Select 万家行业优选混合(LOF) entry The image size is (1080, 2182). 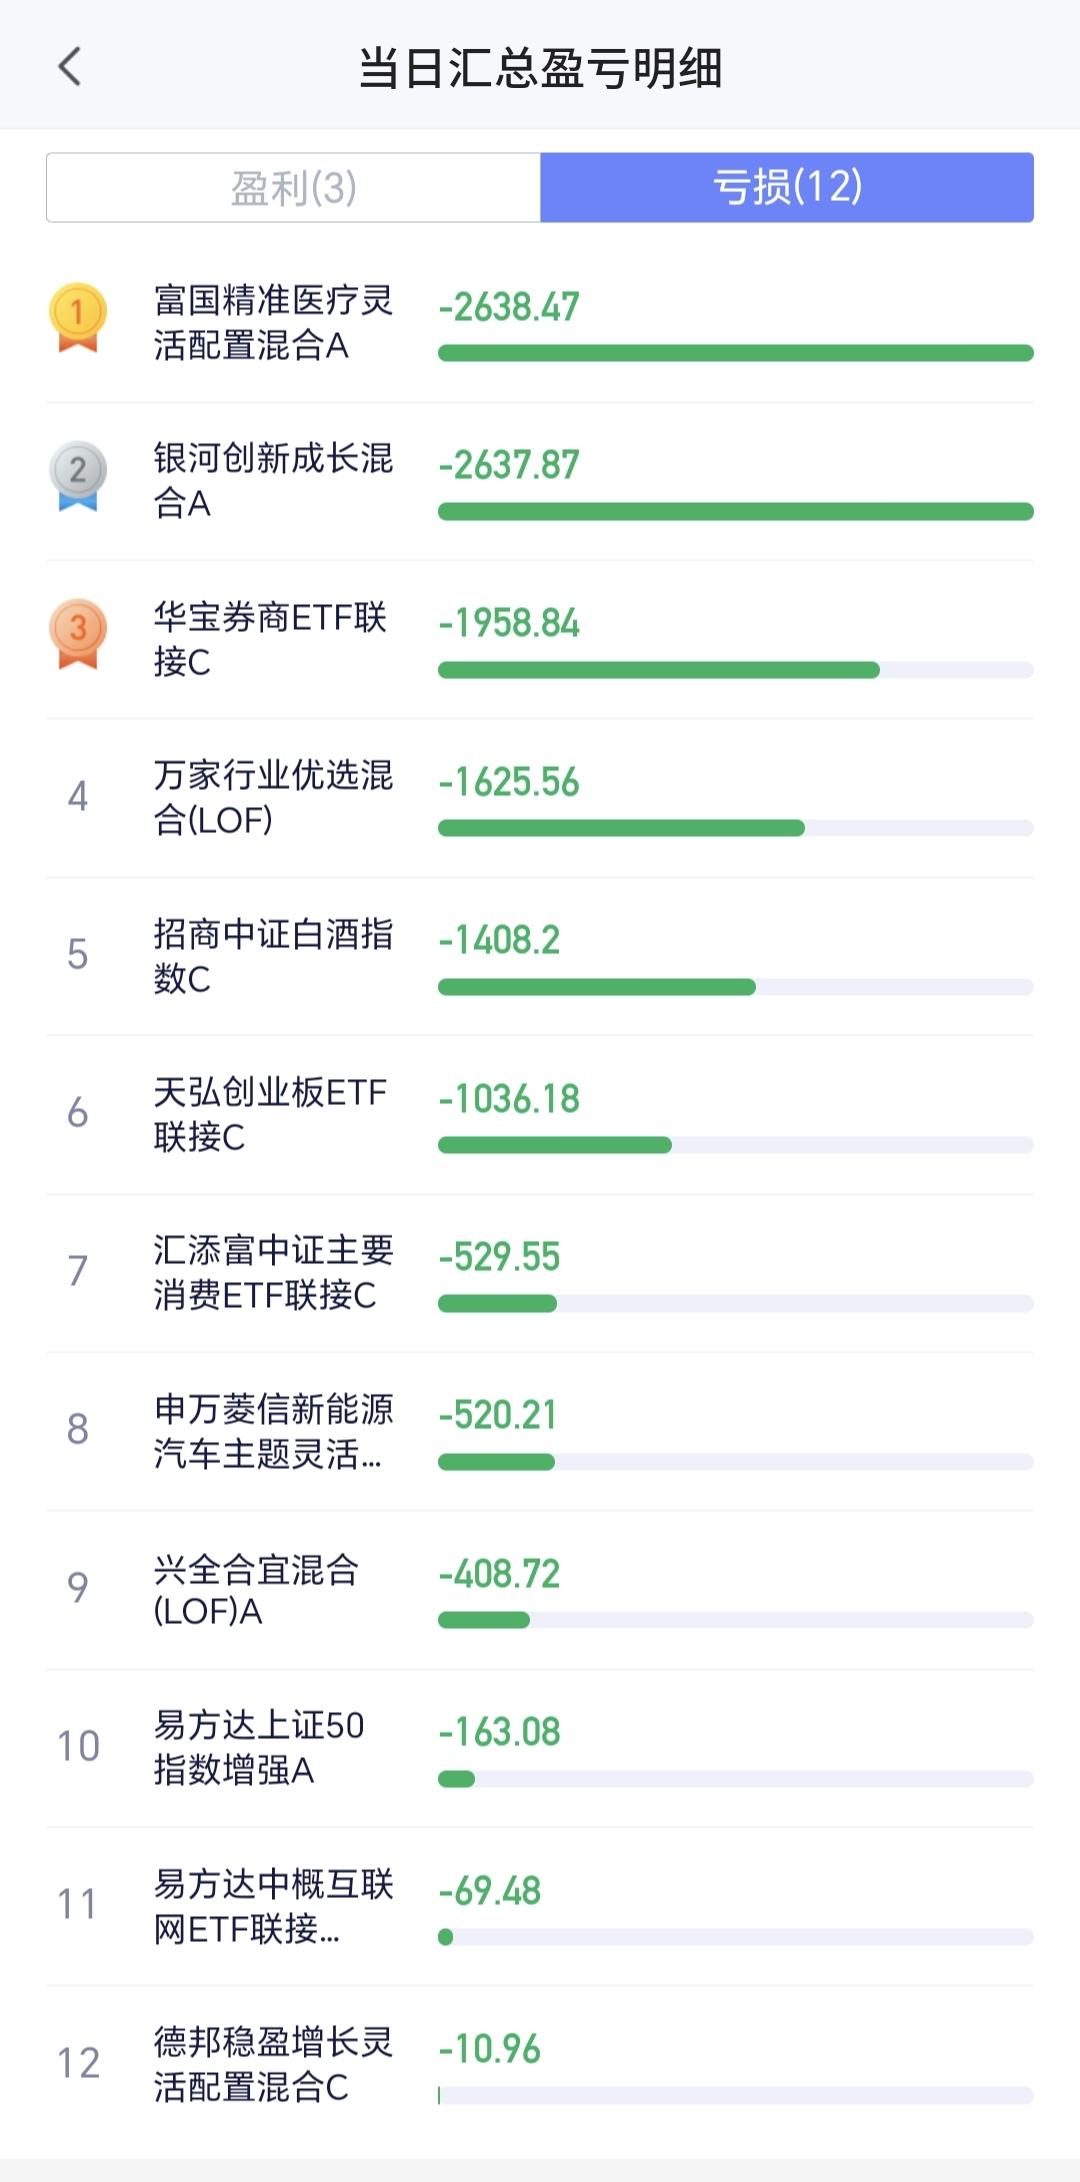click(272, 797)
